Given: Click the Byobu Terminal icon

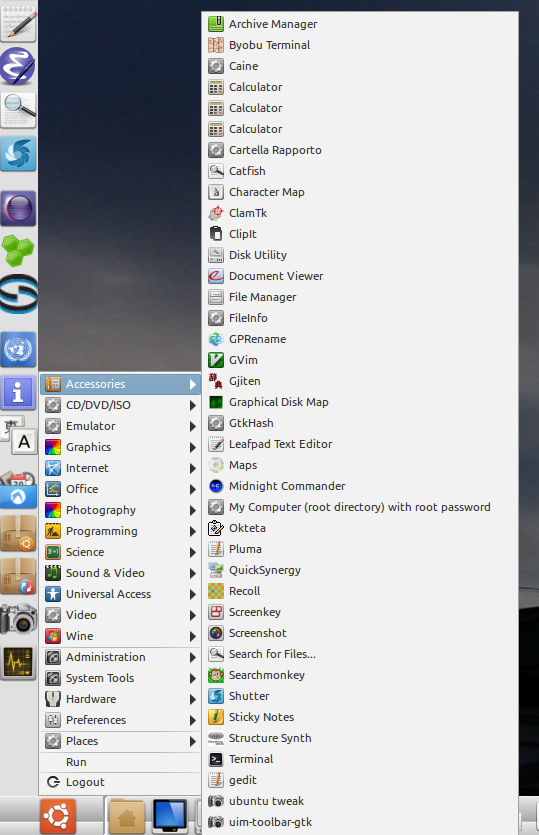Looking at the screenshot, I should [216, 45].
